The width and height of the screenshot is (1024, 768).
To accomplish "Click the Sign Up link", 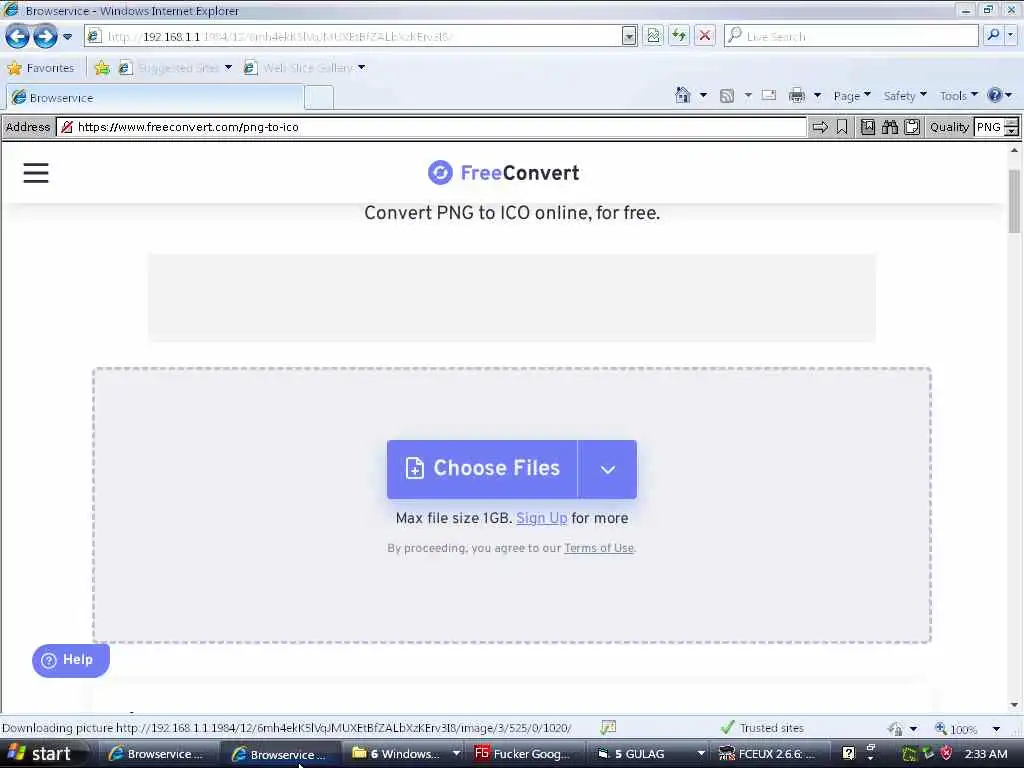I will point(541,518).
